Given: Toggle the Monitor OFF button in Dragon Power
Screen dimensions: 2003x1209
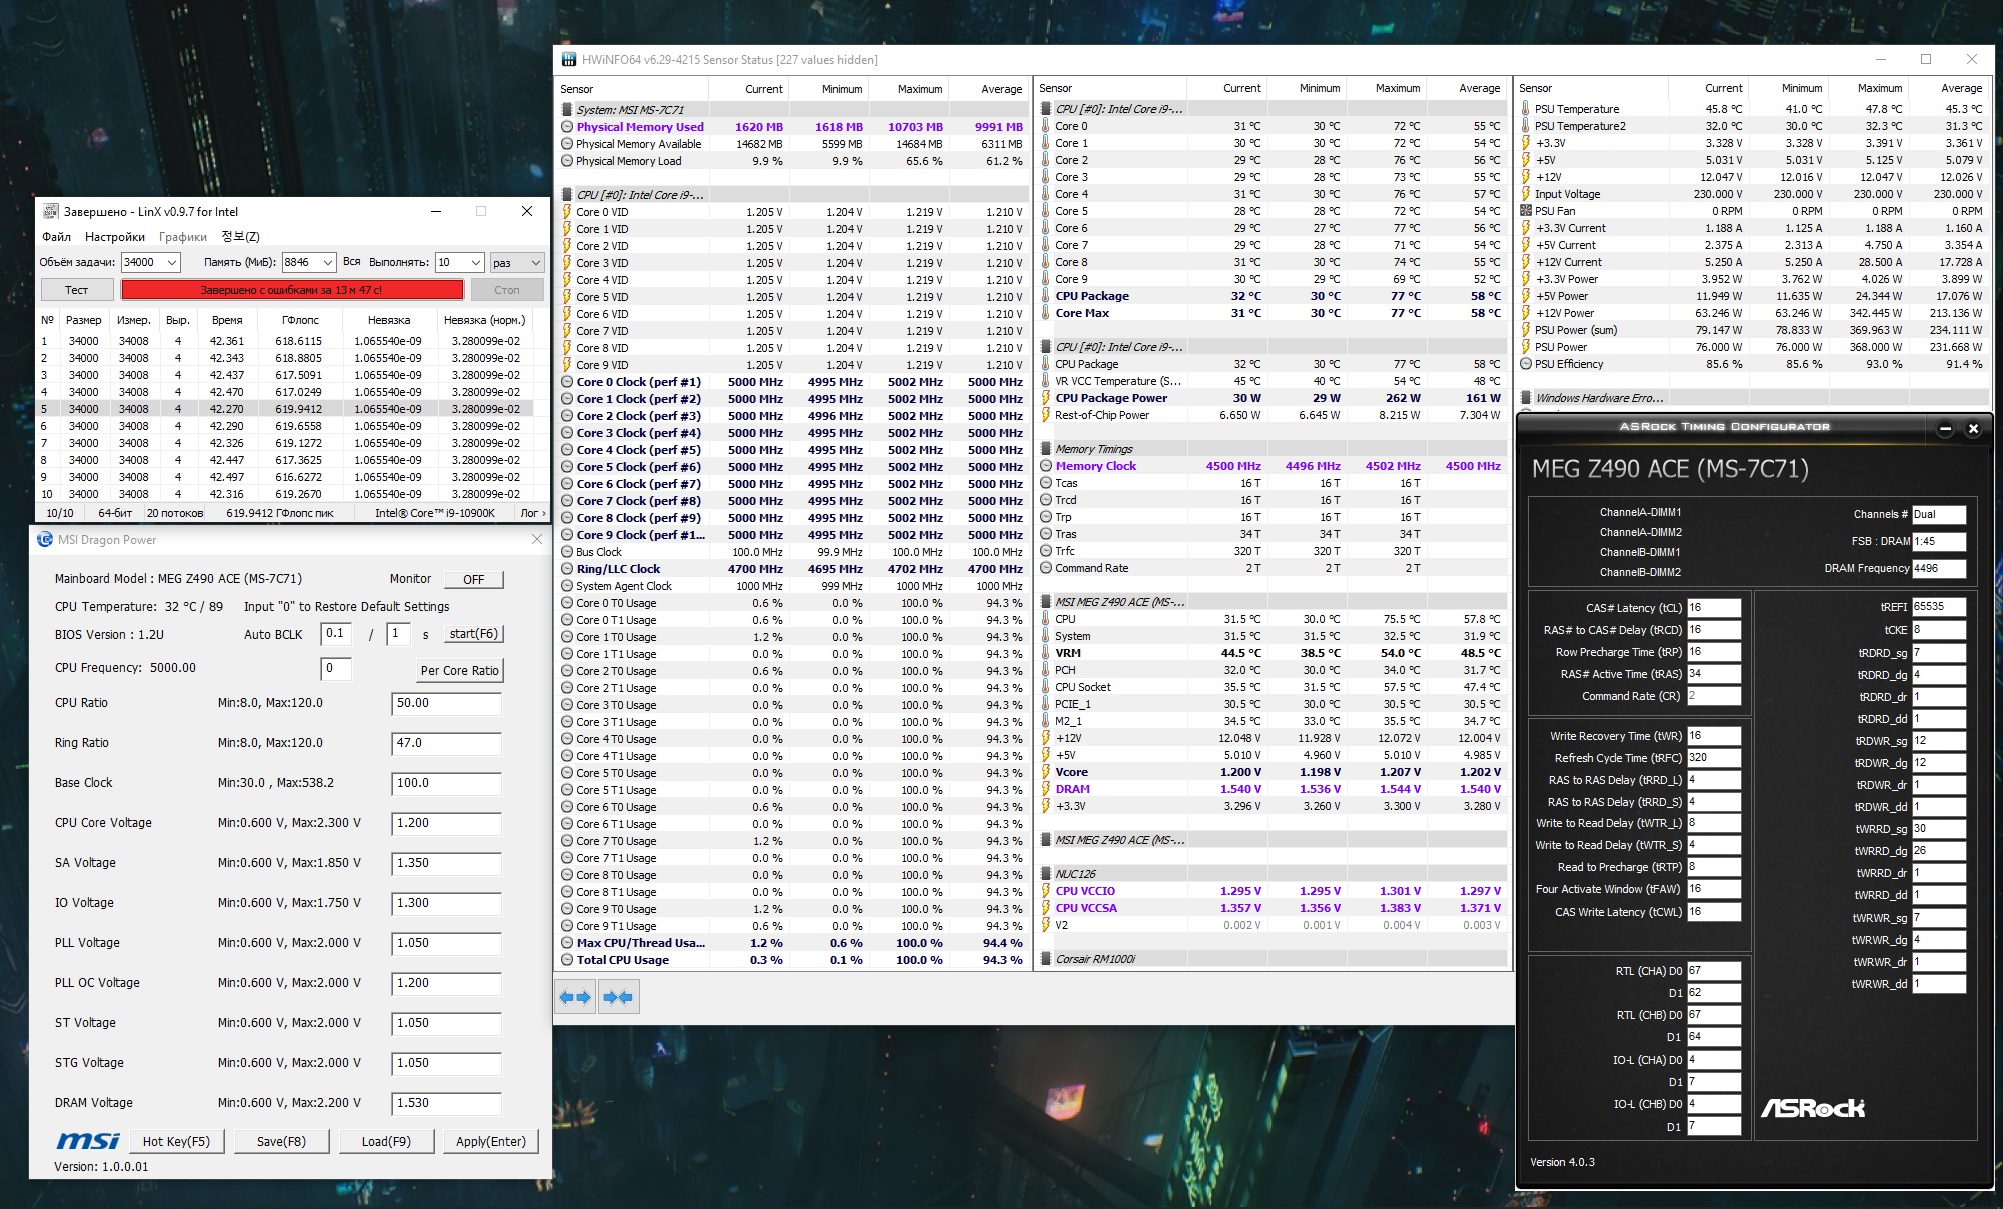Looking at the screenshot, I should tap(474, 579).
